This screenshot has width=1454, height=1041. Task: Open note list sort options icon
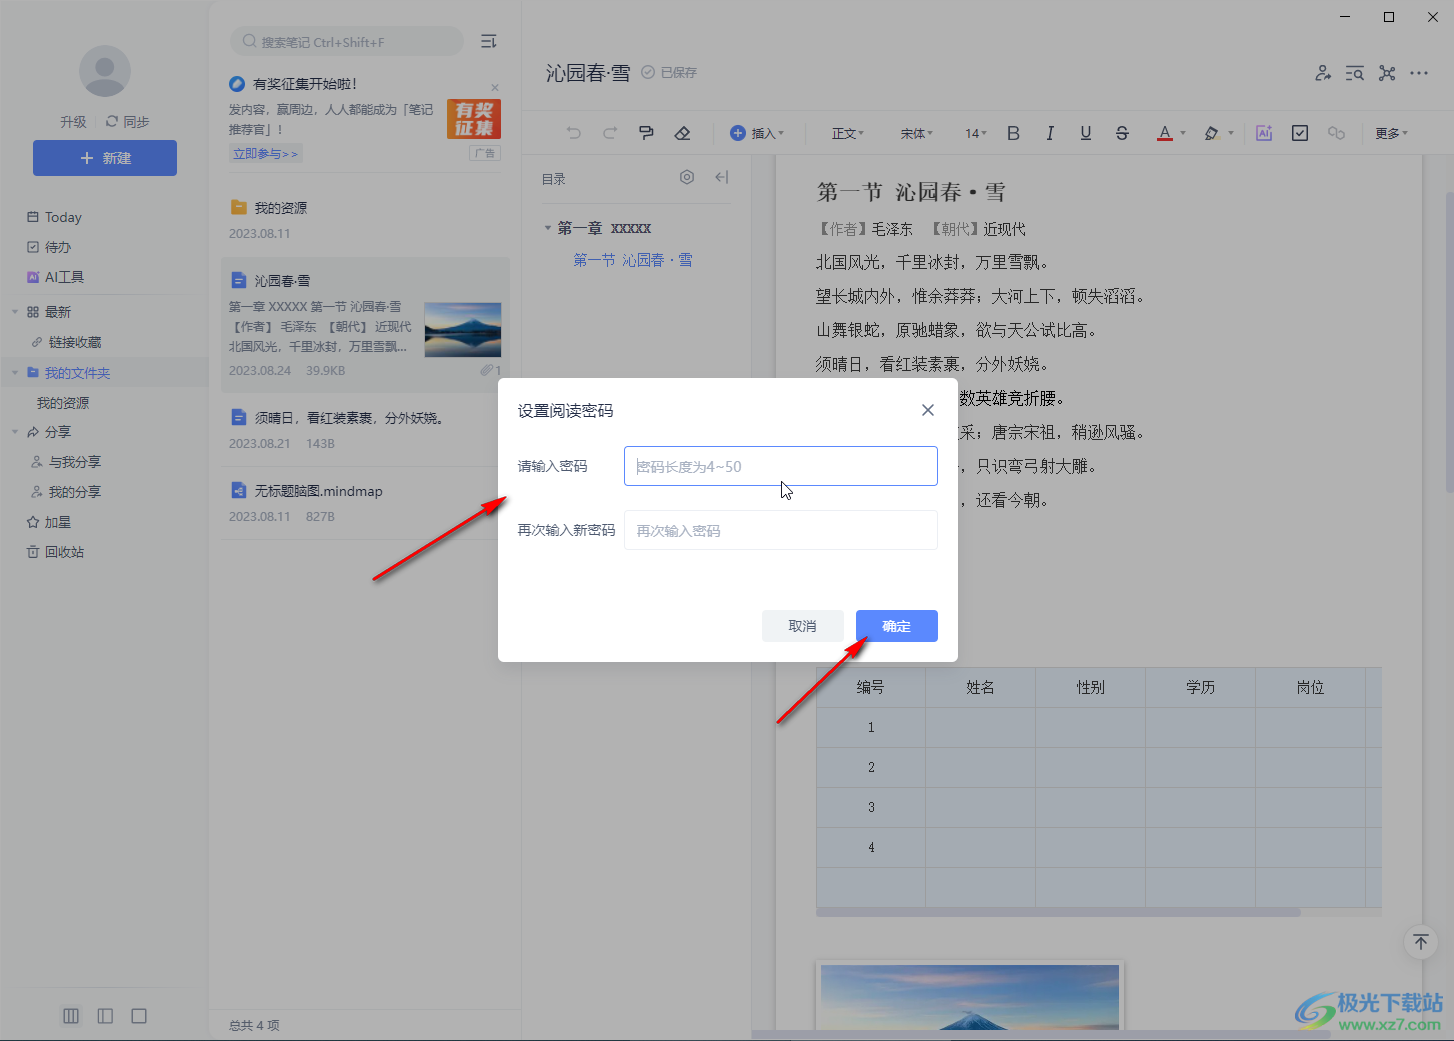(x=488, y=41)
